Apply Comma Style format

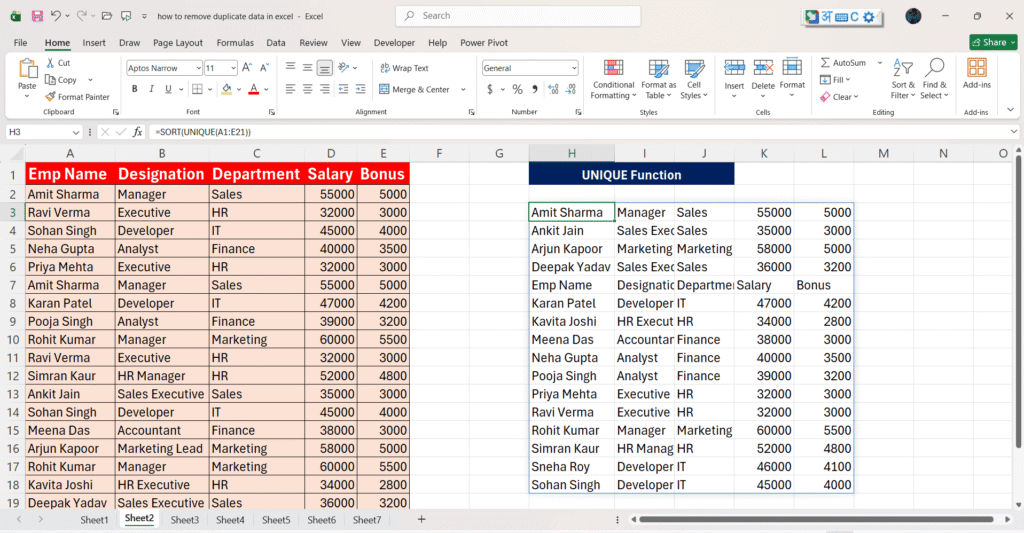535,89
